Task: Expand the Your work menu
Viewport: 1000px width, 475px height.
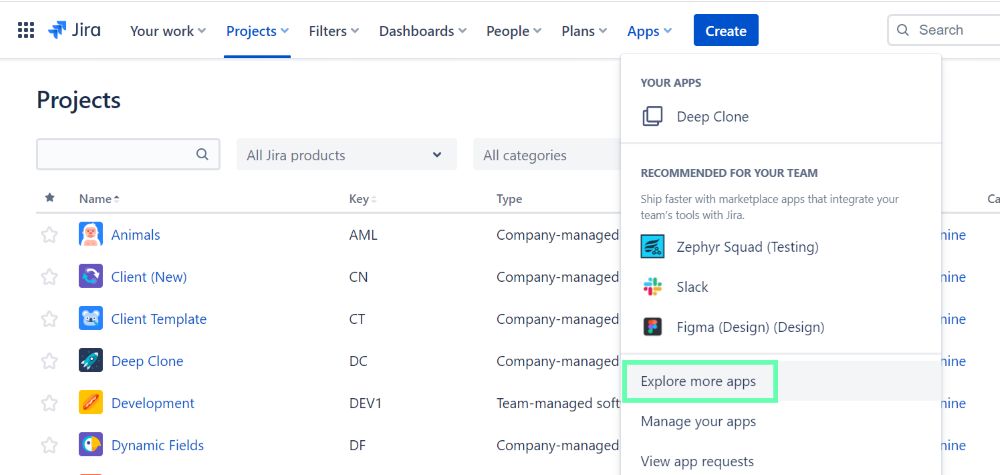Action: point(168,31)
